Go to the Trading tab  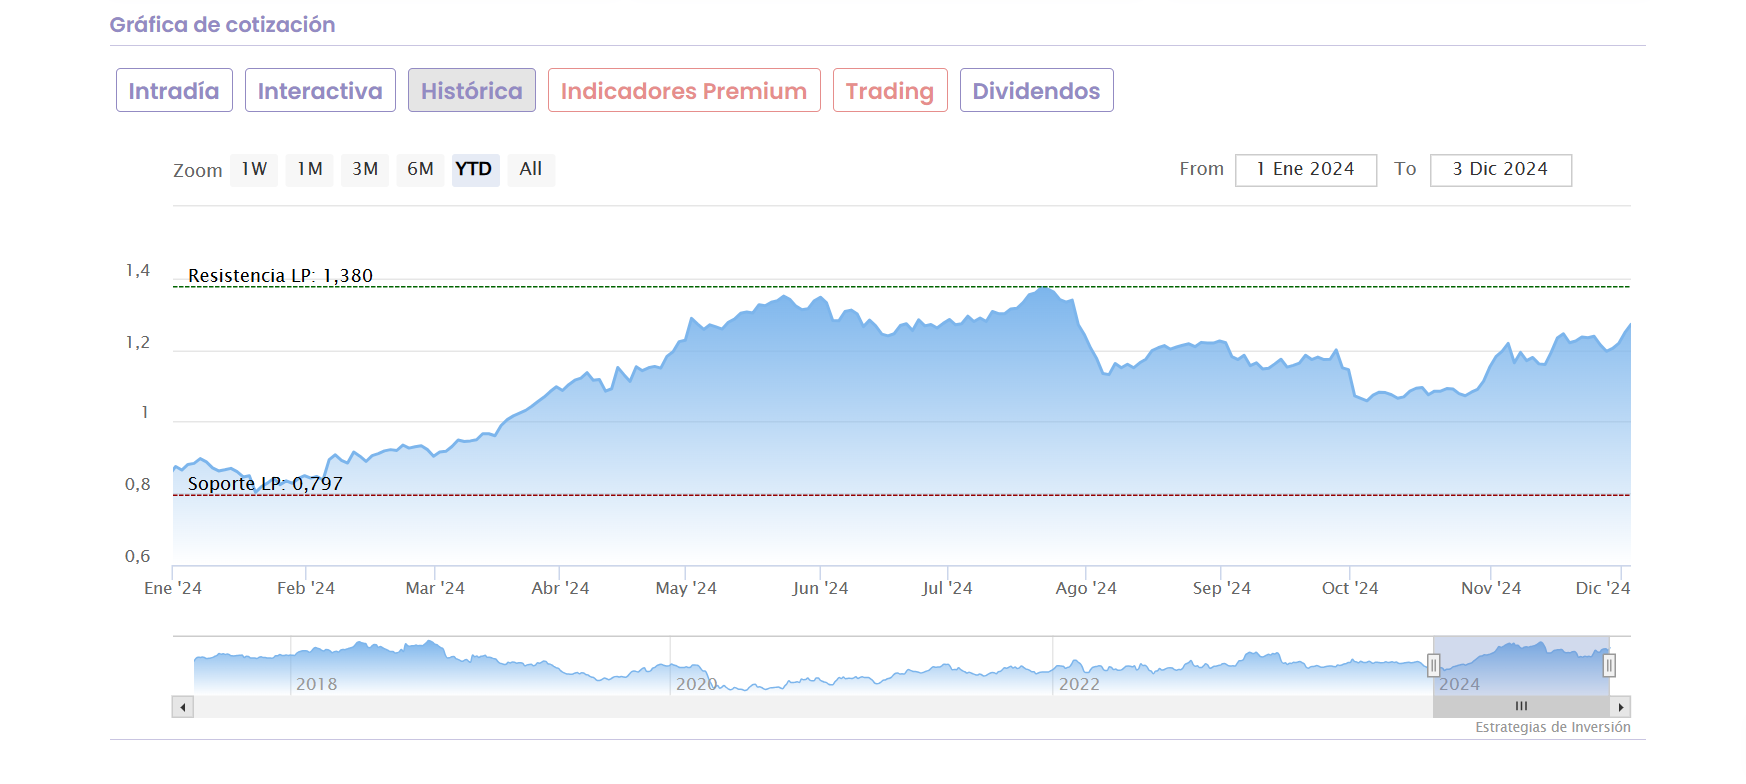890,91
